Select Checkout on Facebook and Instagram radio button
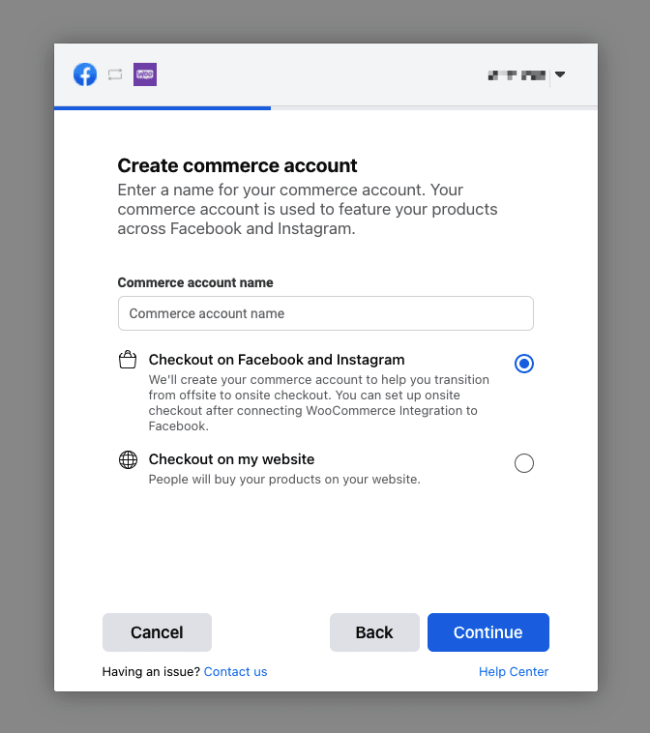The image size is (650, 733). 524,363
